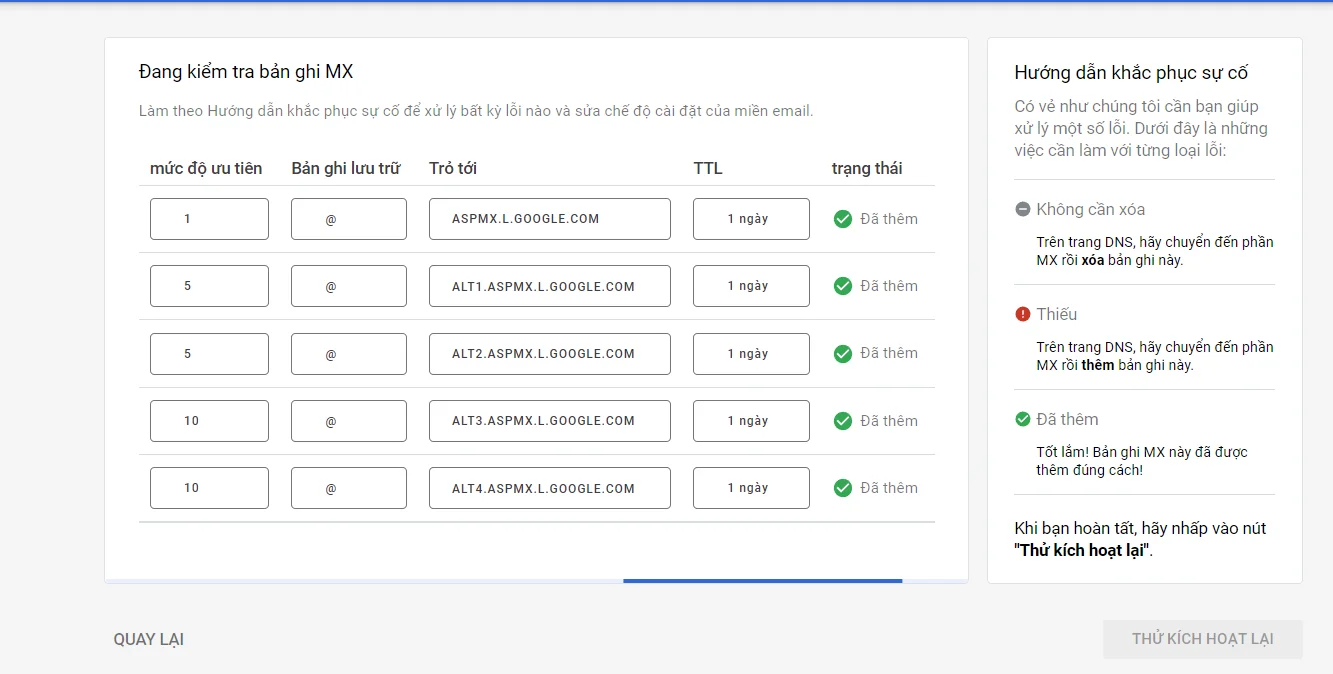Click the bold "Thử kích hoạt lại" text in guide
Image resolution: width=1333 pixels, height=674 pixels.
point(1083,551)
